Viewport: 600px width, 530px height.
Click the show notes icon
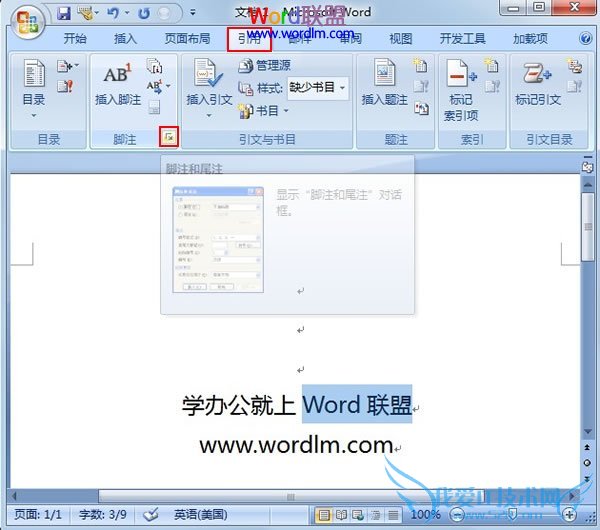(154, 107)
